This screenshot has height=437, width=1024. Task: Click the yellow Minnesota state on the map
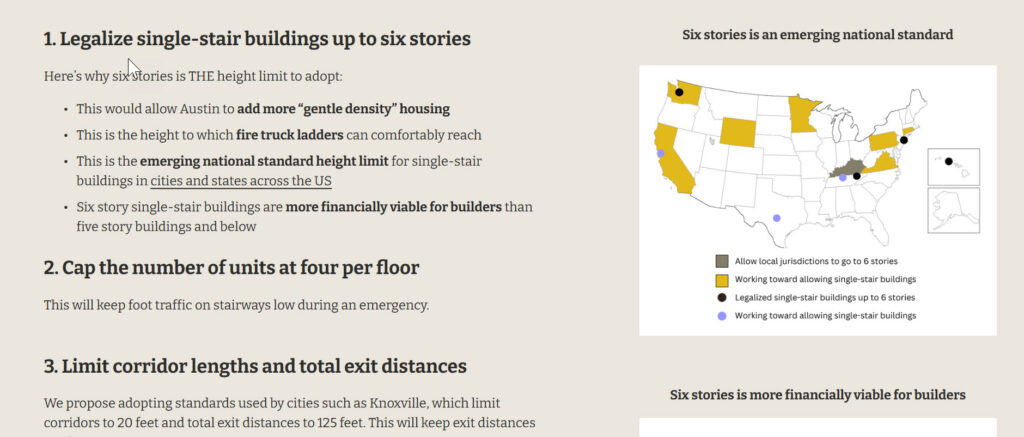(x=802, y=115)
